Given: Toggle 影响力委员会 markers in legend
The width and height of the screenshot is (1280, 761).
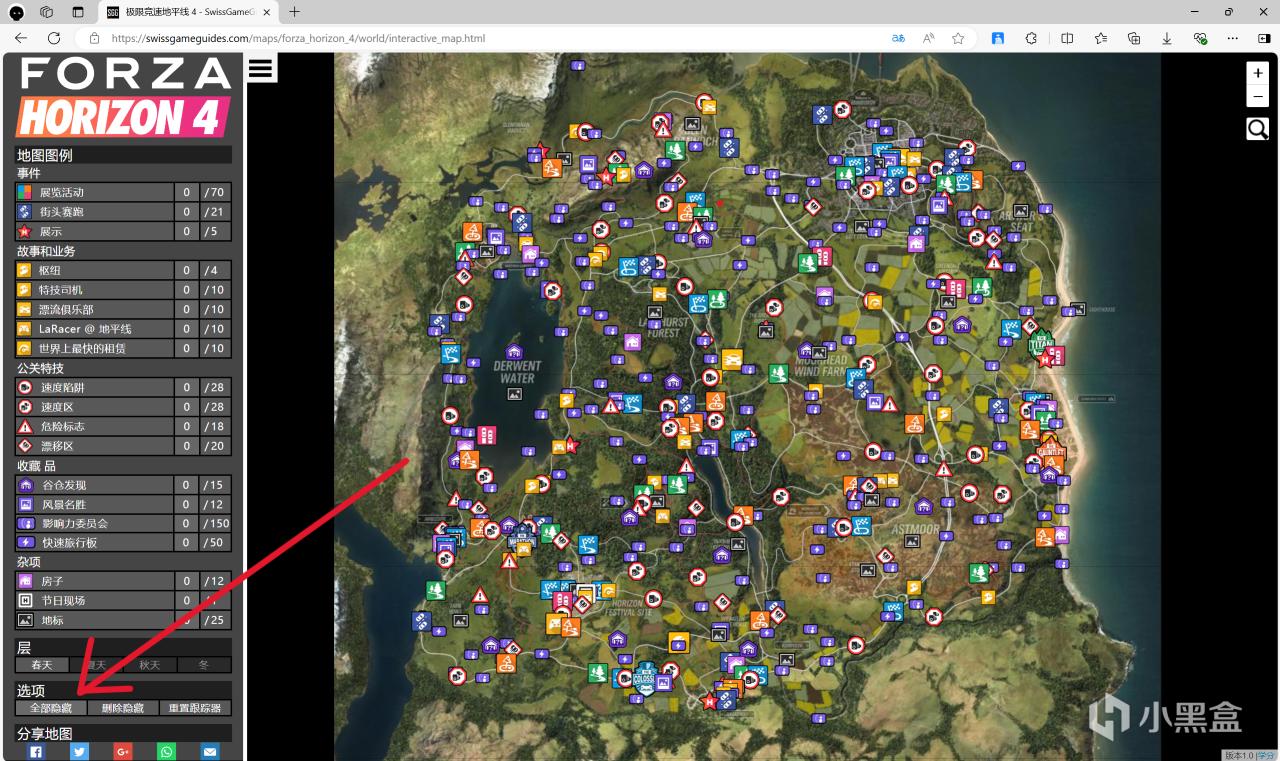Looking at the screenshot, I should (x=124, y=523).
